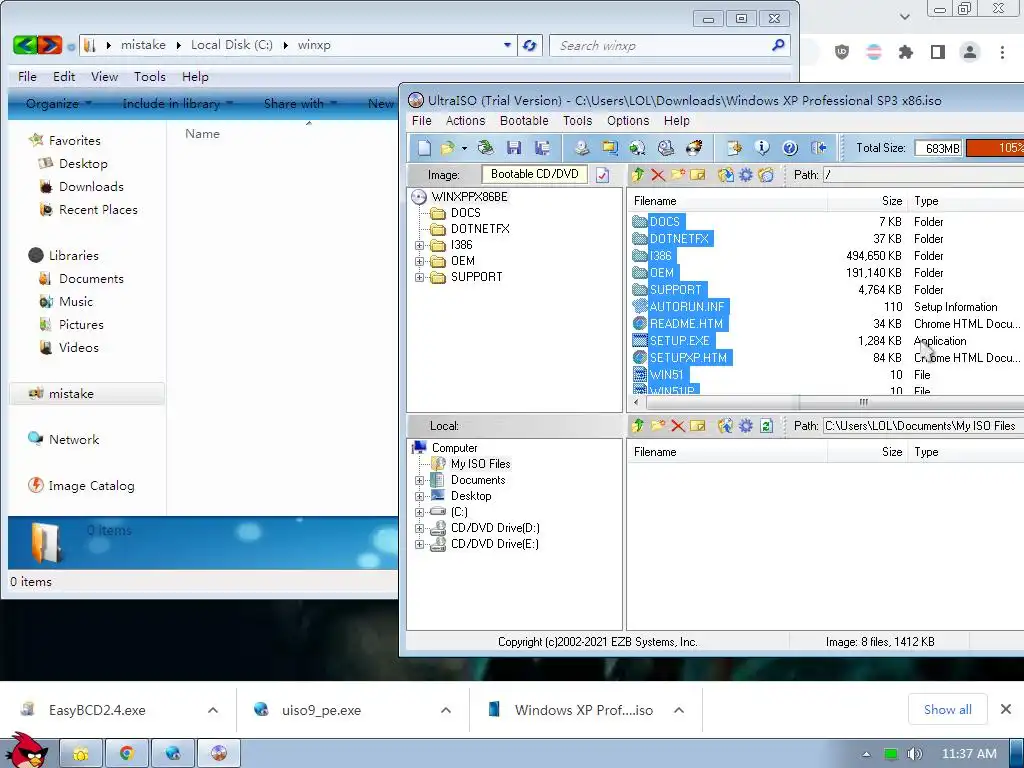Click the Save As icon in UltraISO toolbar
The height and width of the screenshot is (768, 1024).
point(542,148)
